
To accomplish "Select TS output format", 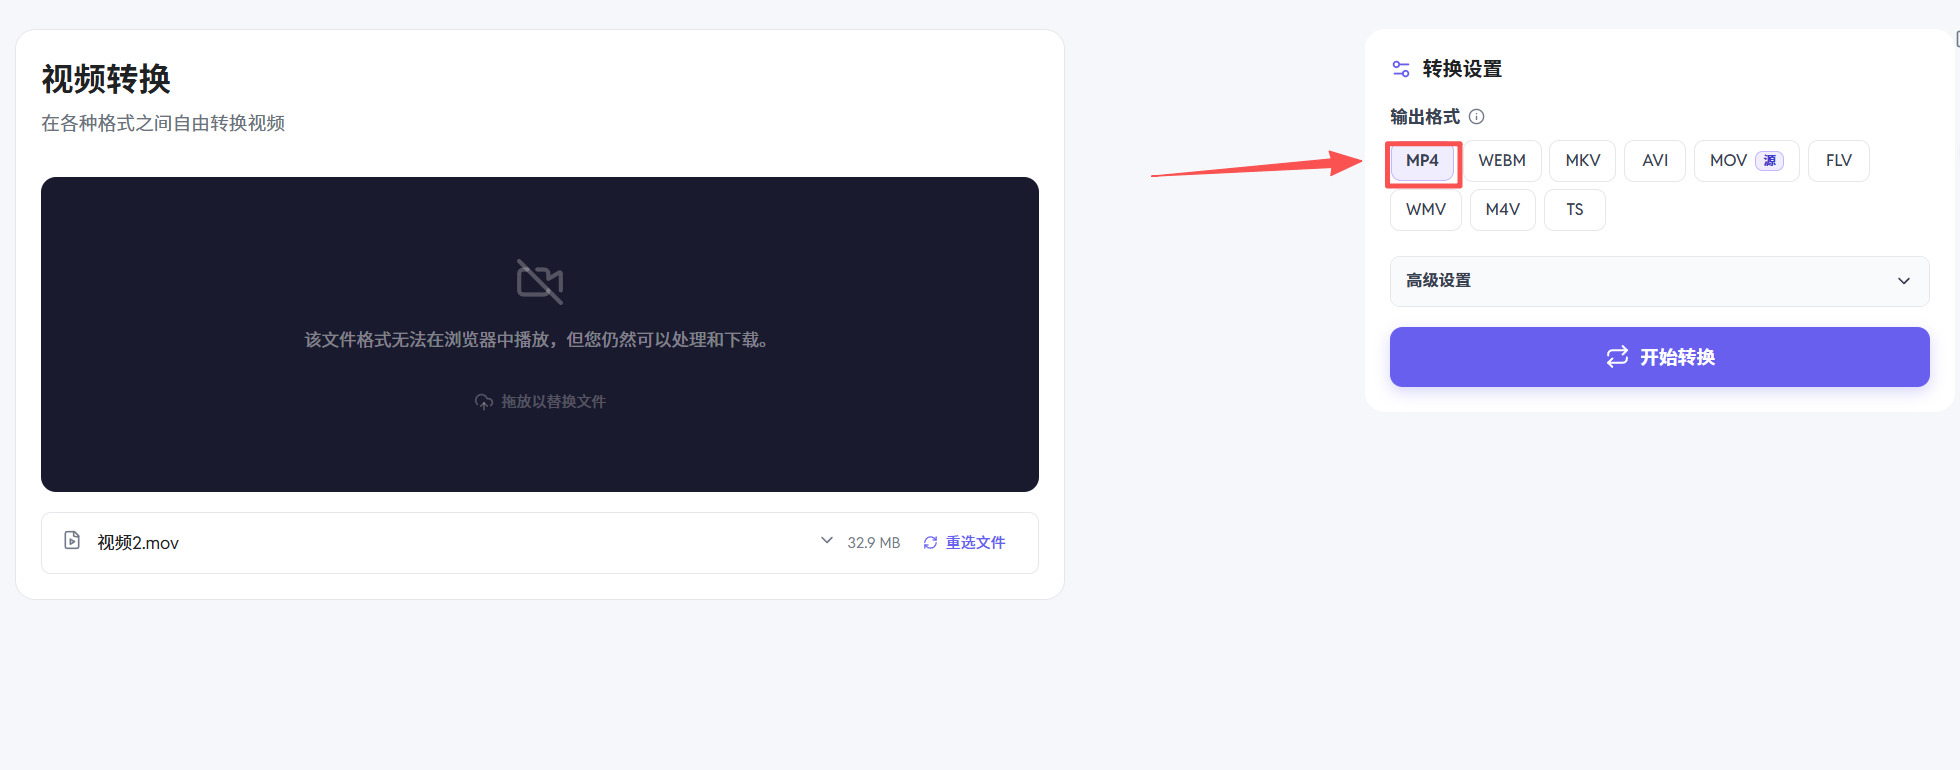I will (1575, 210).
